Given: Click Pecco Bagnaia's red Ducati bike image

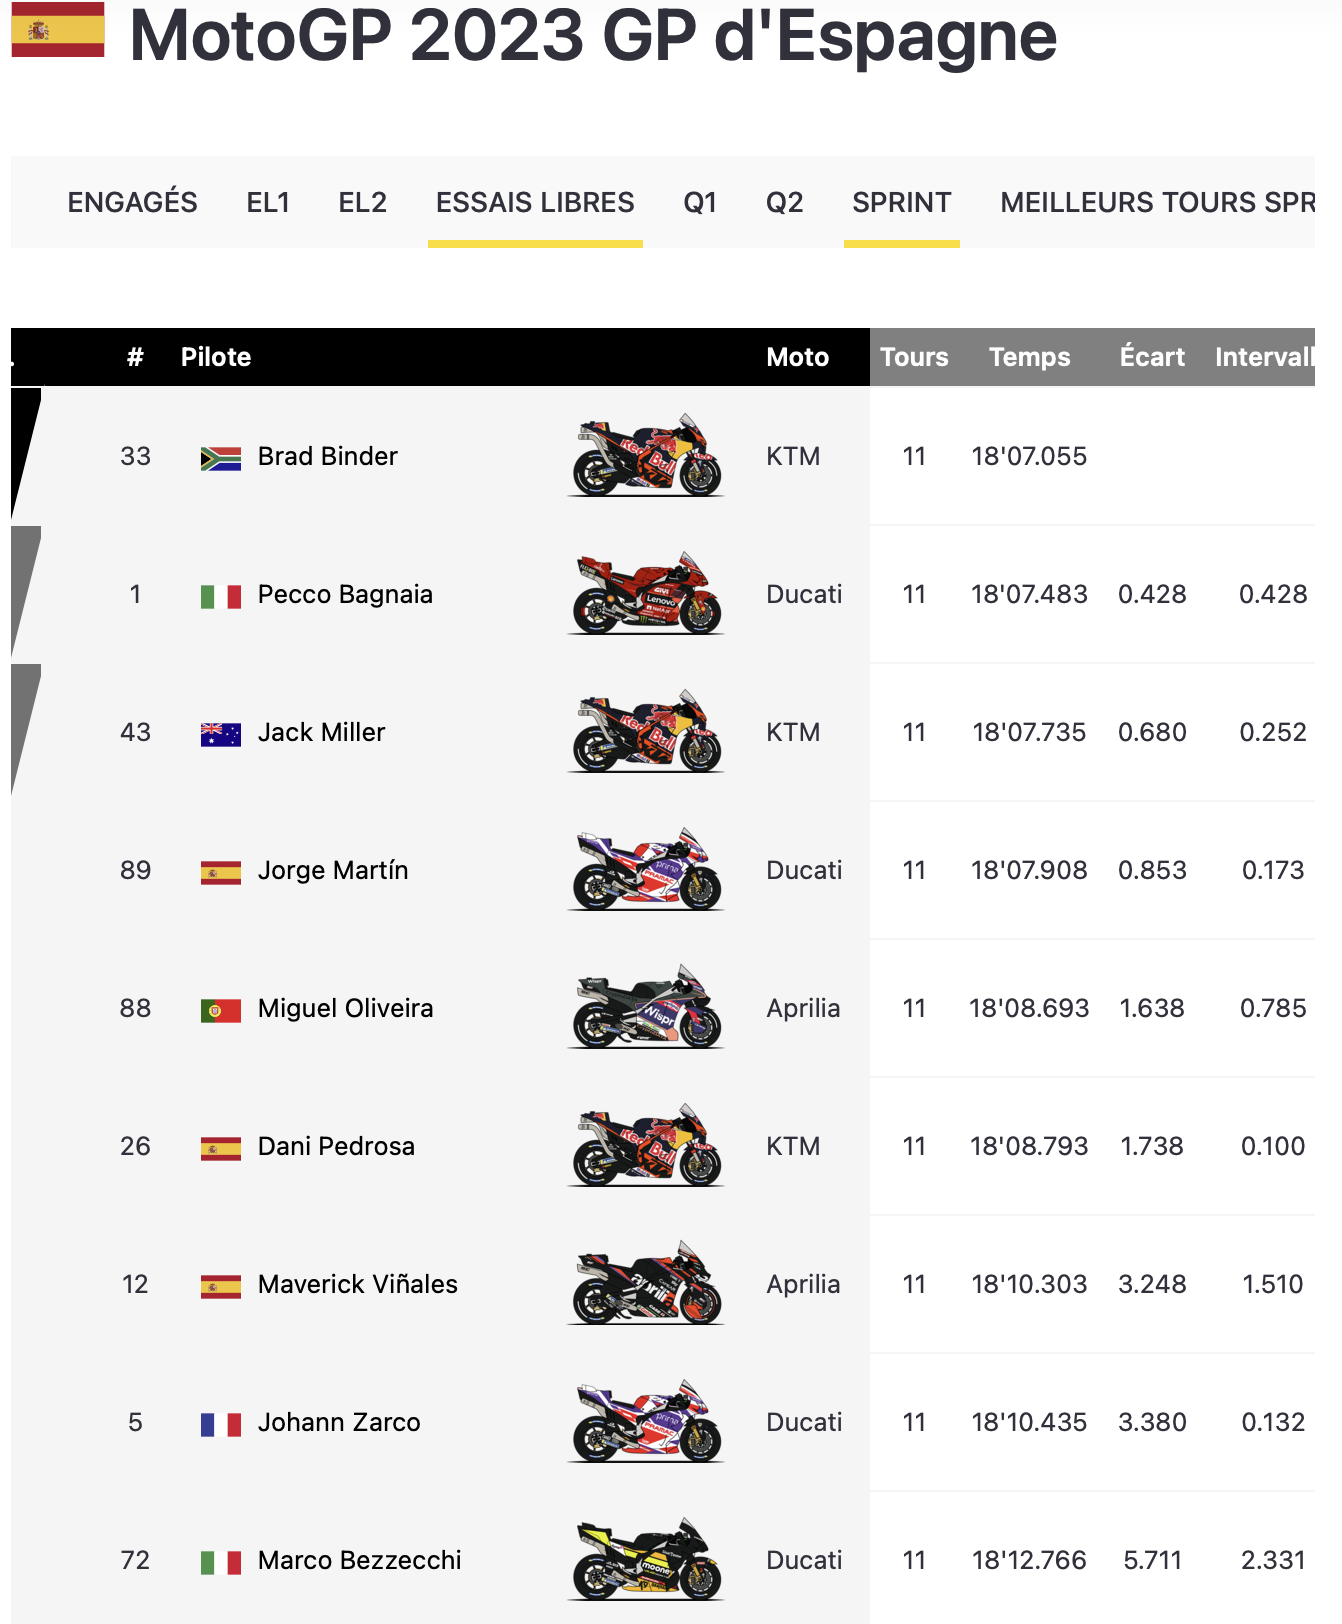Looking at the screenshot, I should [646, 593].
